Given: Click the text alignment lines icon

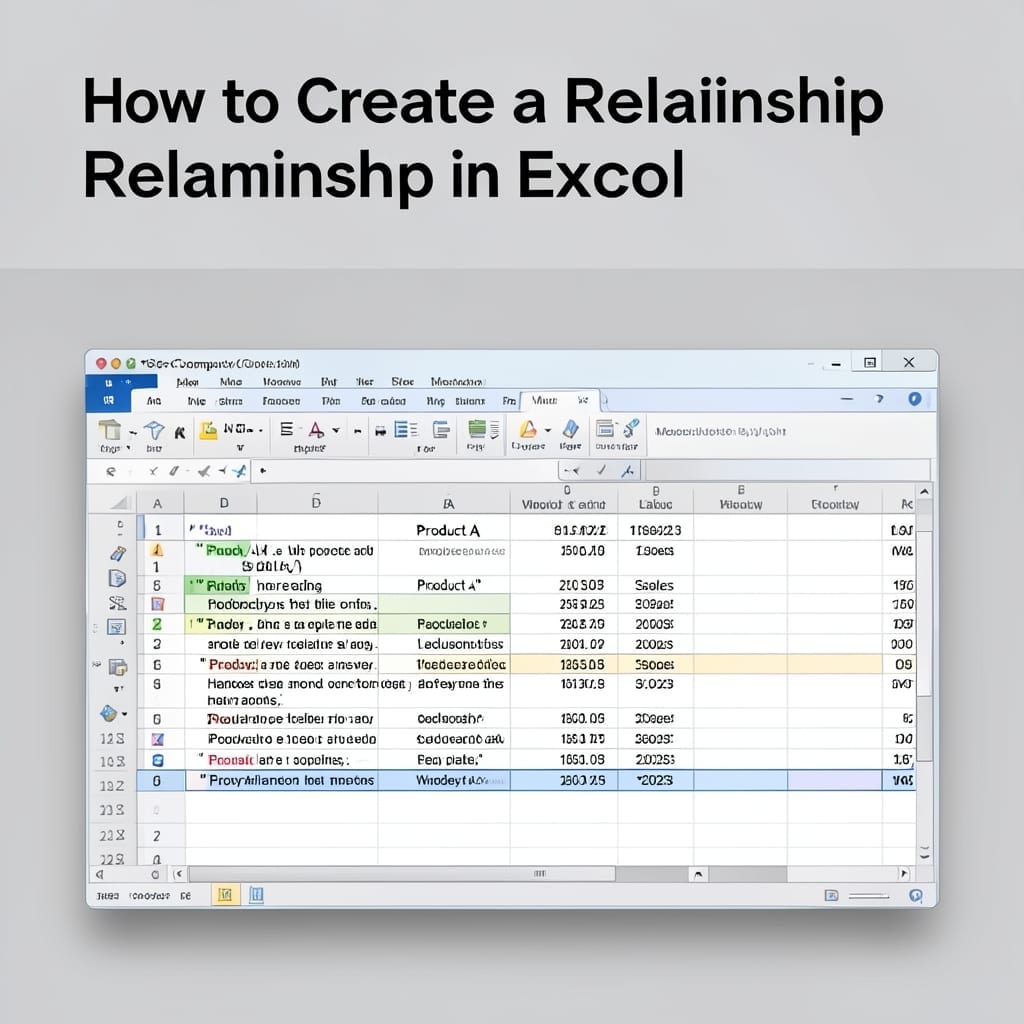Looking at the screenshot, I should pyautogui.click(x=286, y=429).
